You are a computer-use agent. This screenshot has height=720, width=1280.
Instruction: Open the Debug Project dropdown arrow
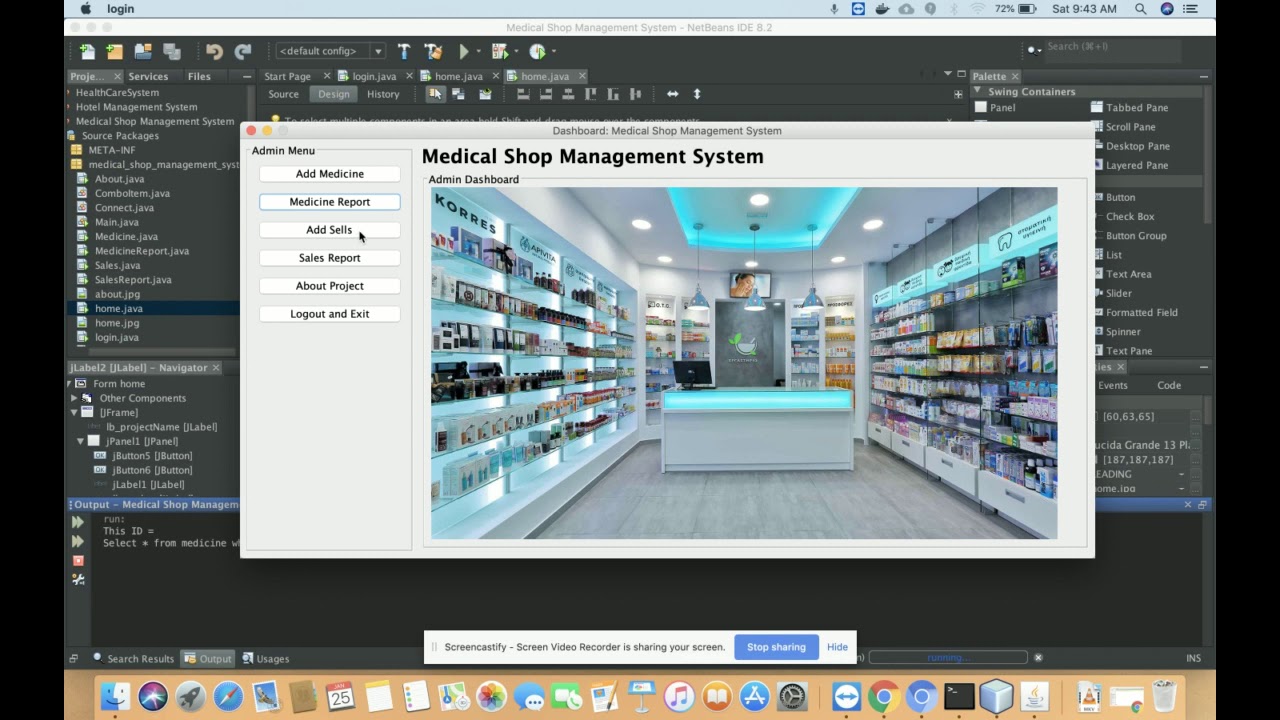(515, 51)
